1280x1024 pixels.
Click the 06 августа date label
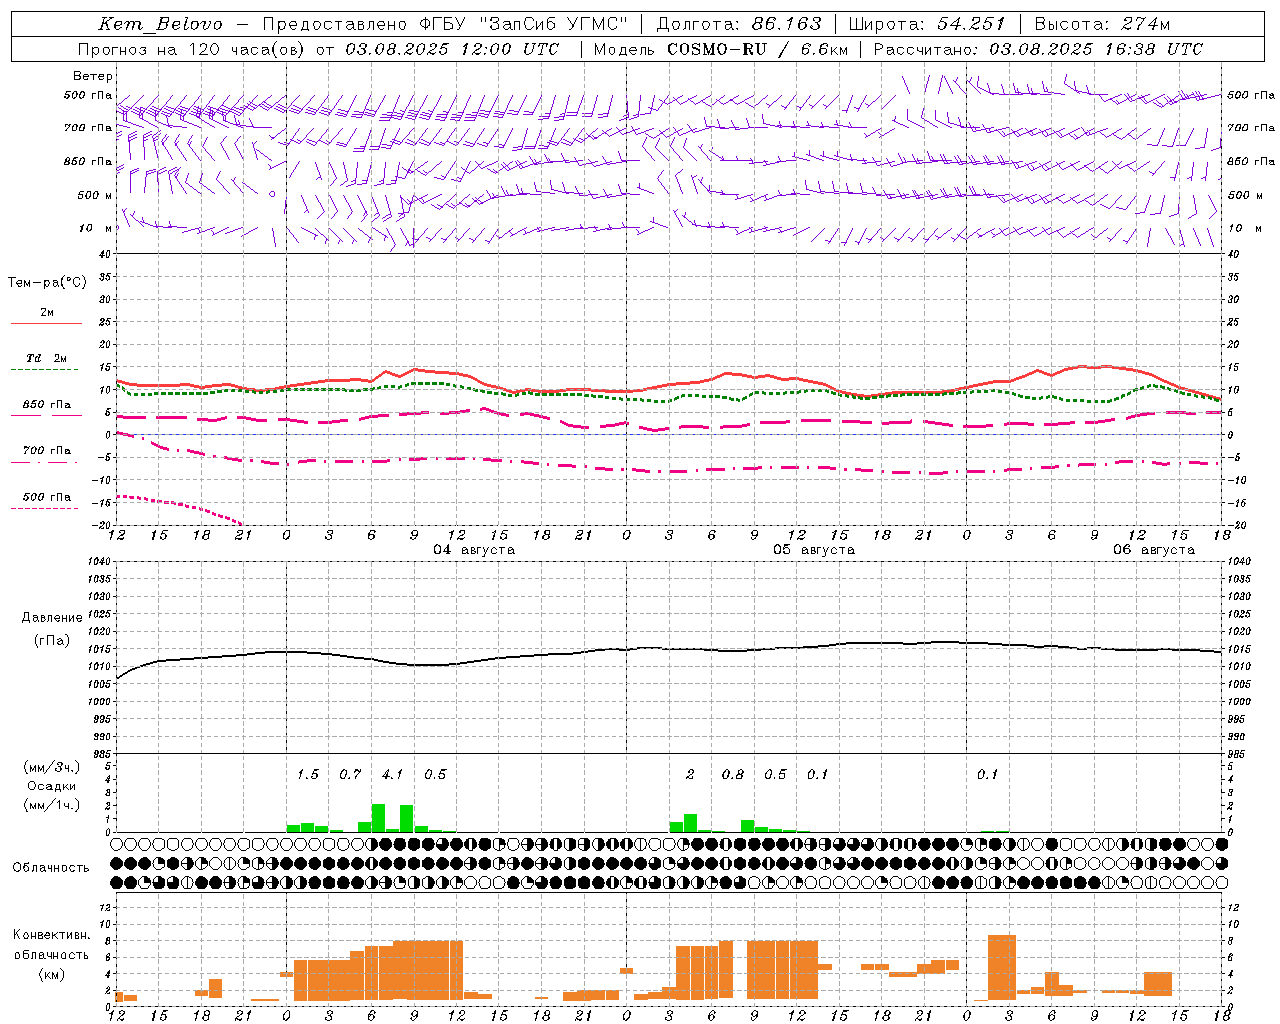point(1154,550)
